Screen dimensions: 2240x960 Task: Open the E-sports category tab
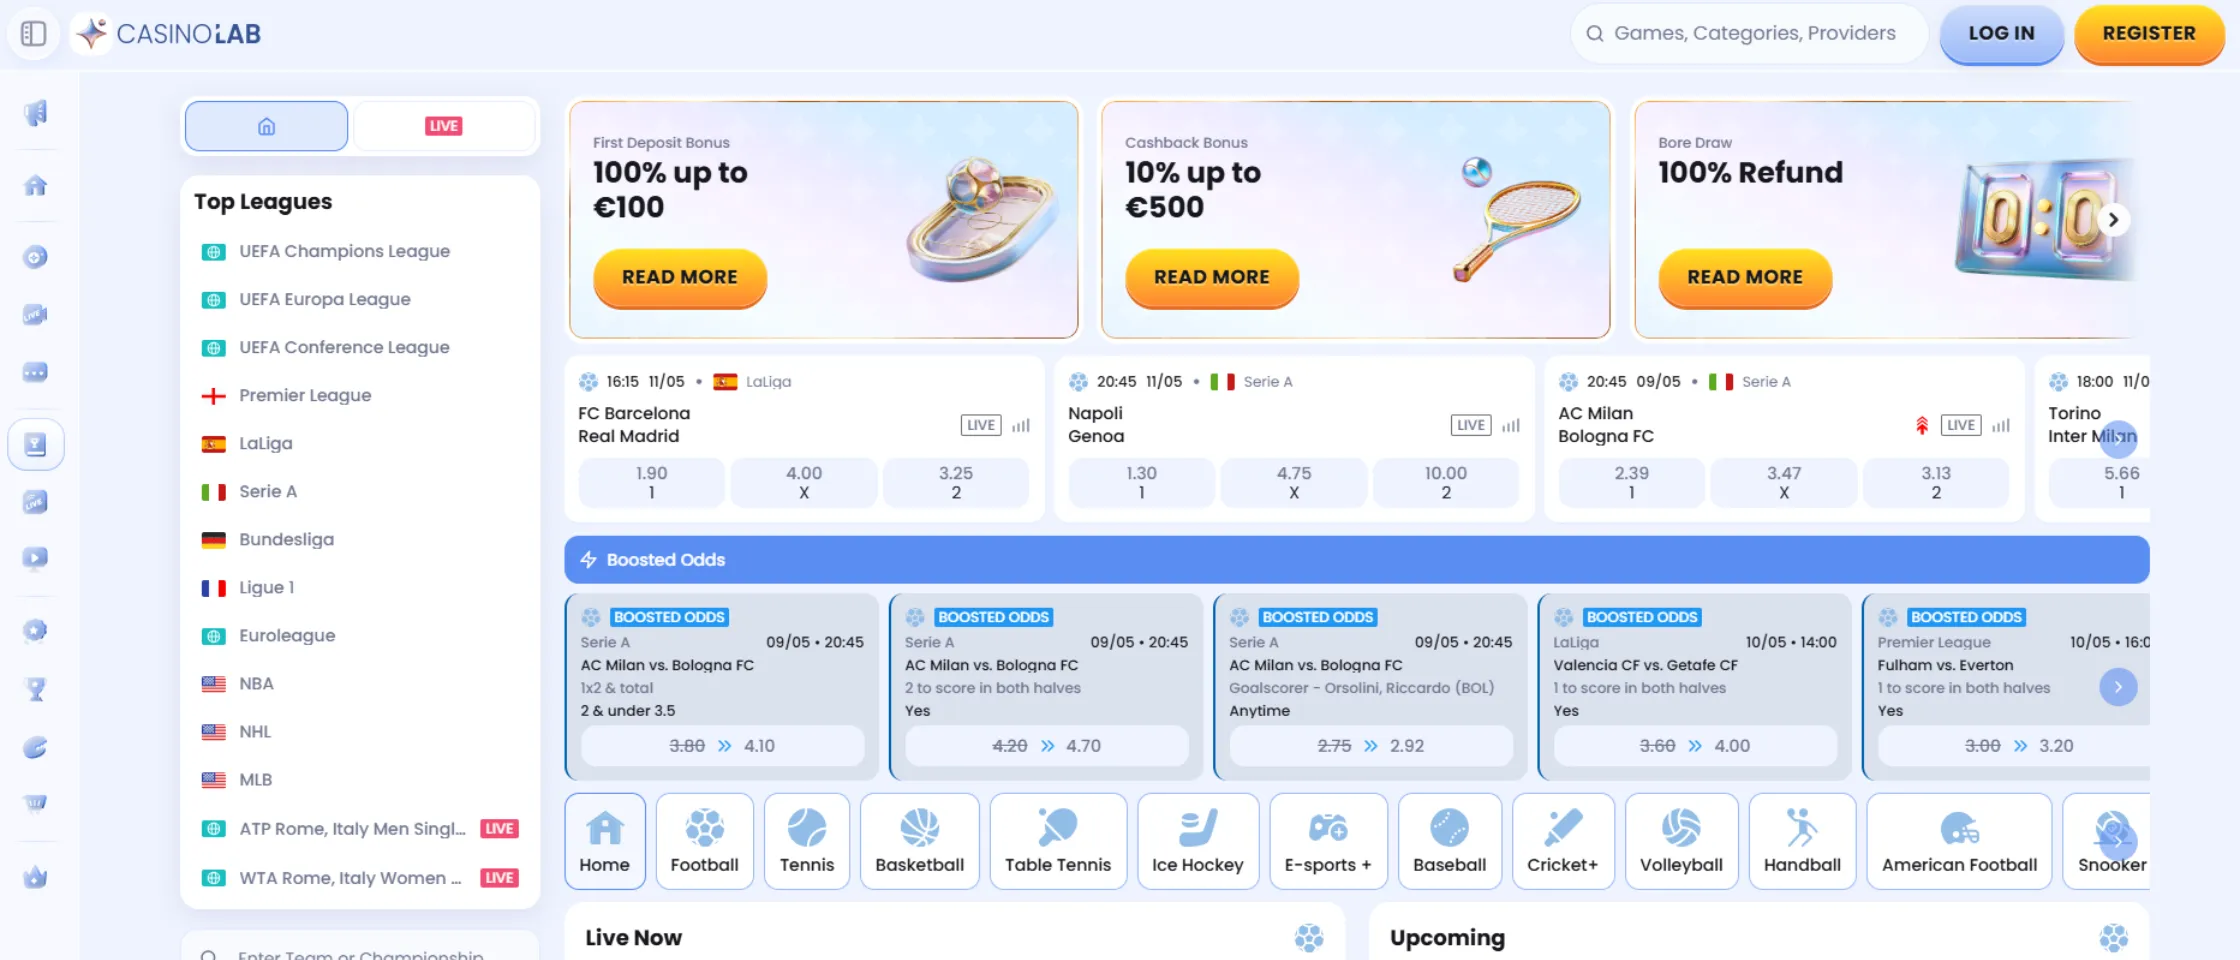(x=1328, y=840)
